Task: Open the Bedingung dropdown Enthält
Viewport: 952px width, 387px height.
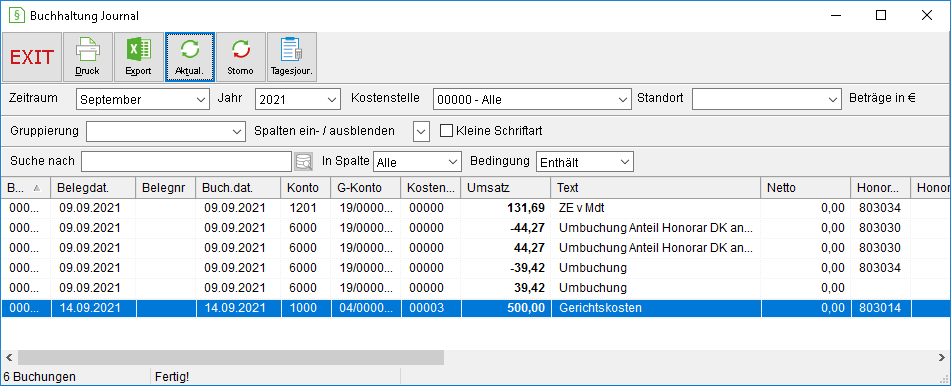Action: (x=585, y=162)
